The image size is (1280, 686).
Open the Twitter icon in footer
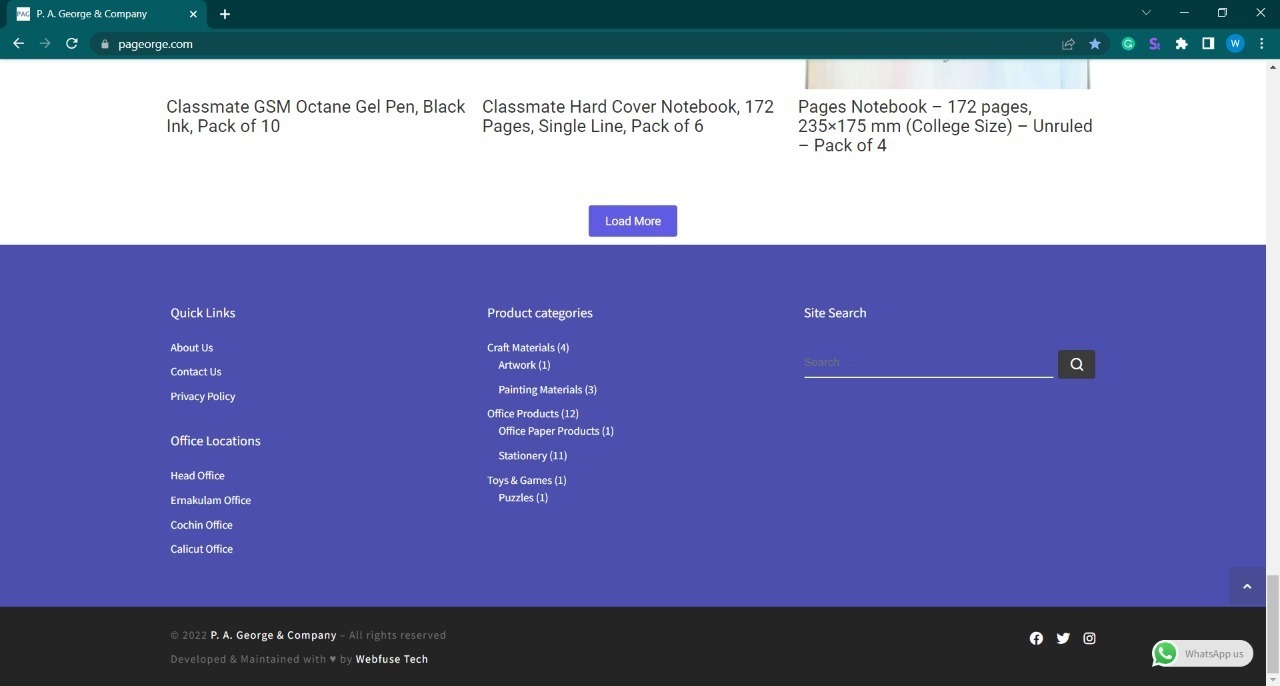click(1063, 638)
